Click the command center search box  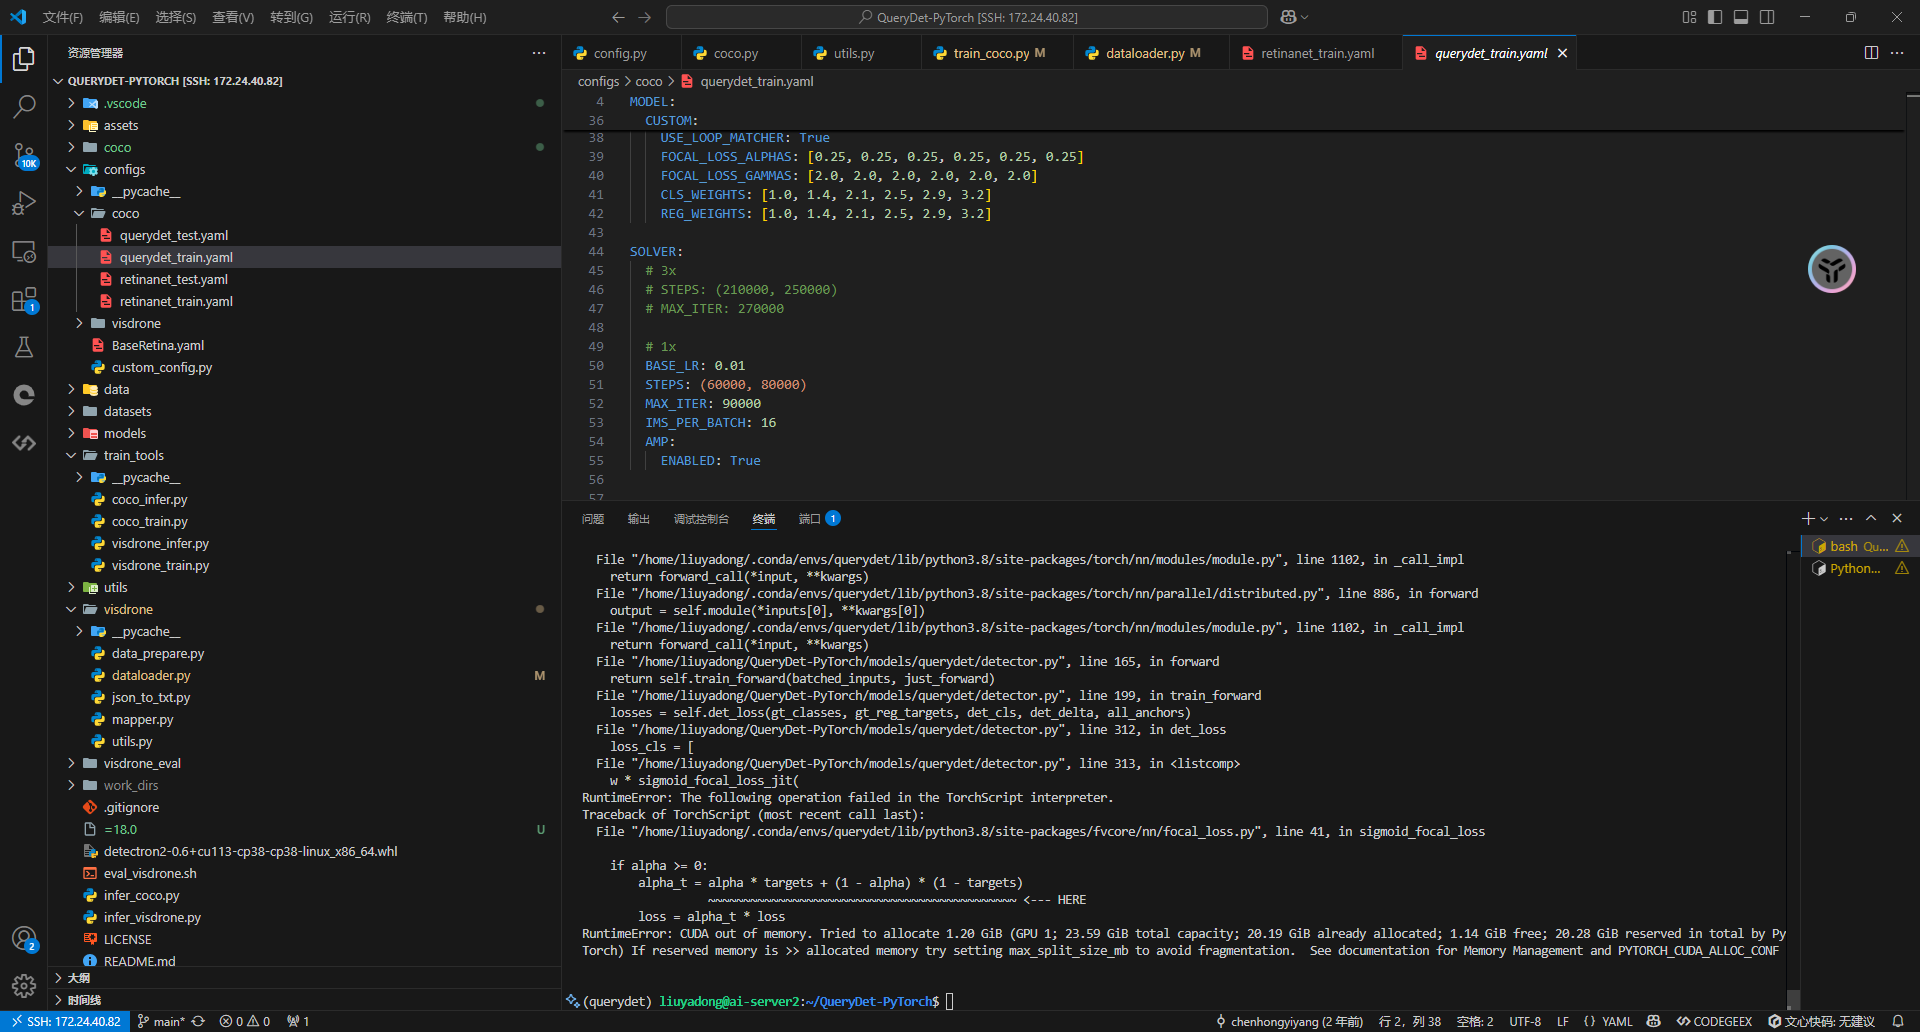pyautogui.click(x=967, y=17)
